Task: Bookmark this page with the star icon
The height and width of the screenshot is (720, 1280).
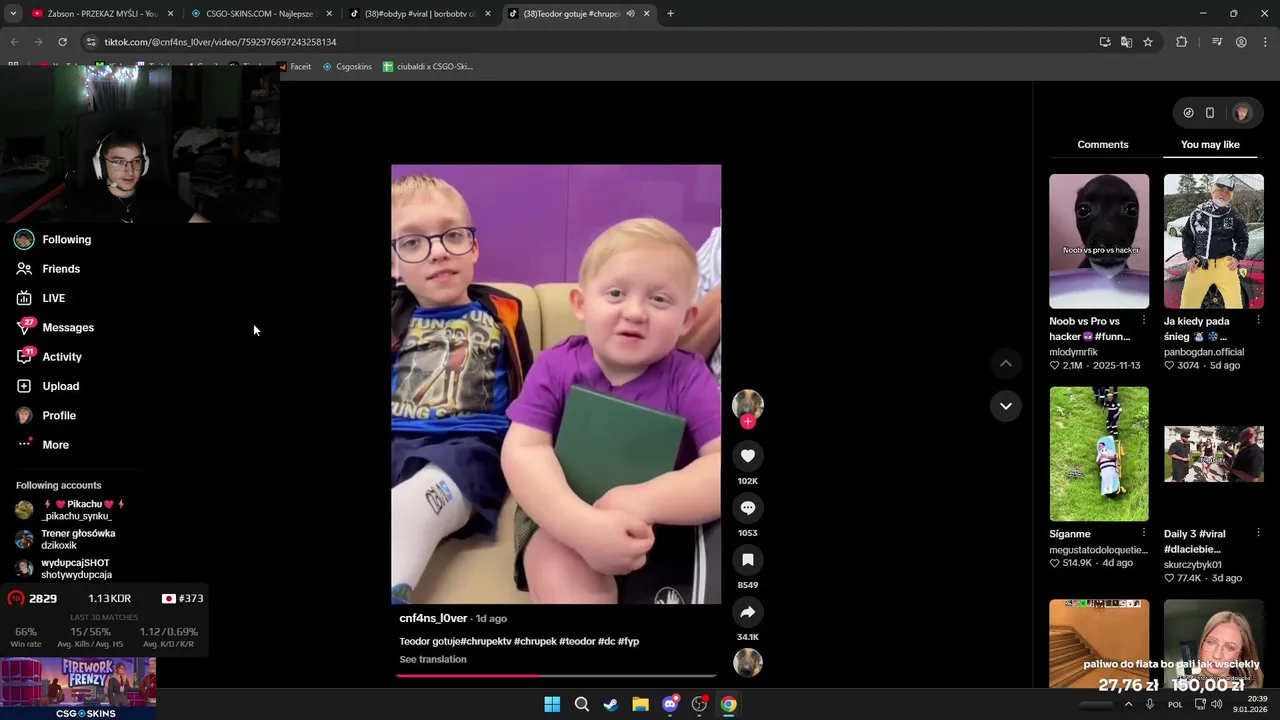Action: 1148,42
